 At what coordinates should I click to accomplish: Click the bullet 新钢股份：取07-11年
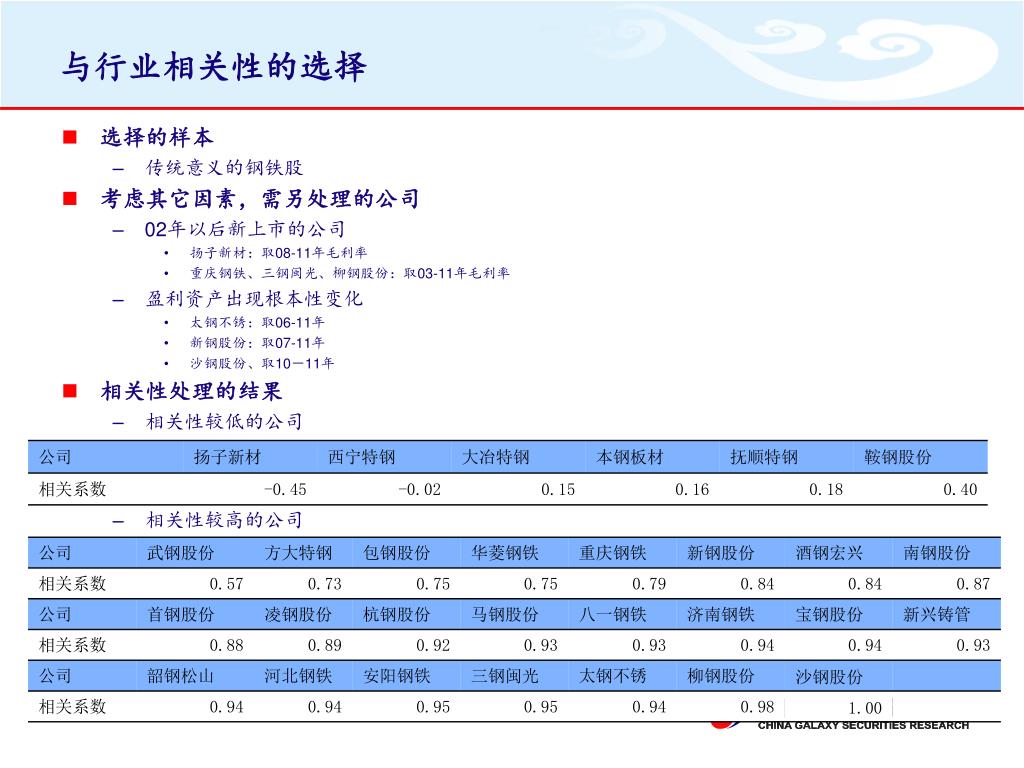(x=257, y=342)
